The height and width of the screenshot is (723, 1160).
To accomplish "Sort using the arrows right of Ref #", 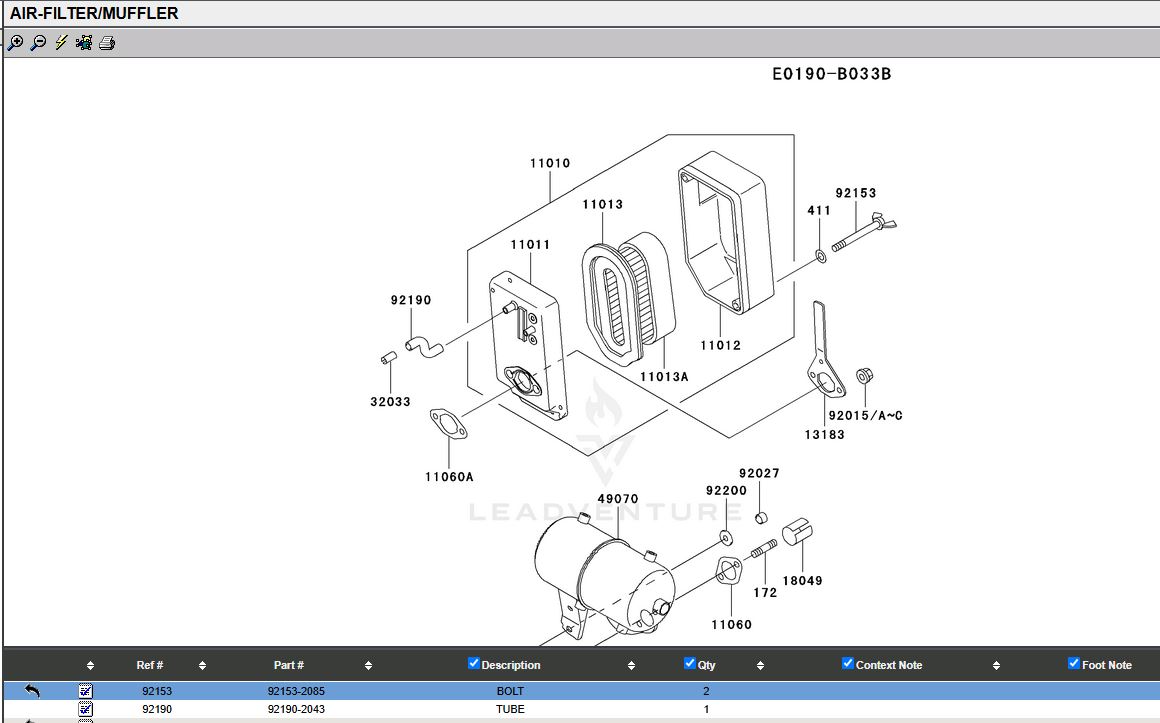I will tap(202, 666).
